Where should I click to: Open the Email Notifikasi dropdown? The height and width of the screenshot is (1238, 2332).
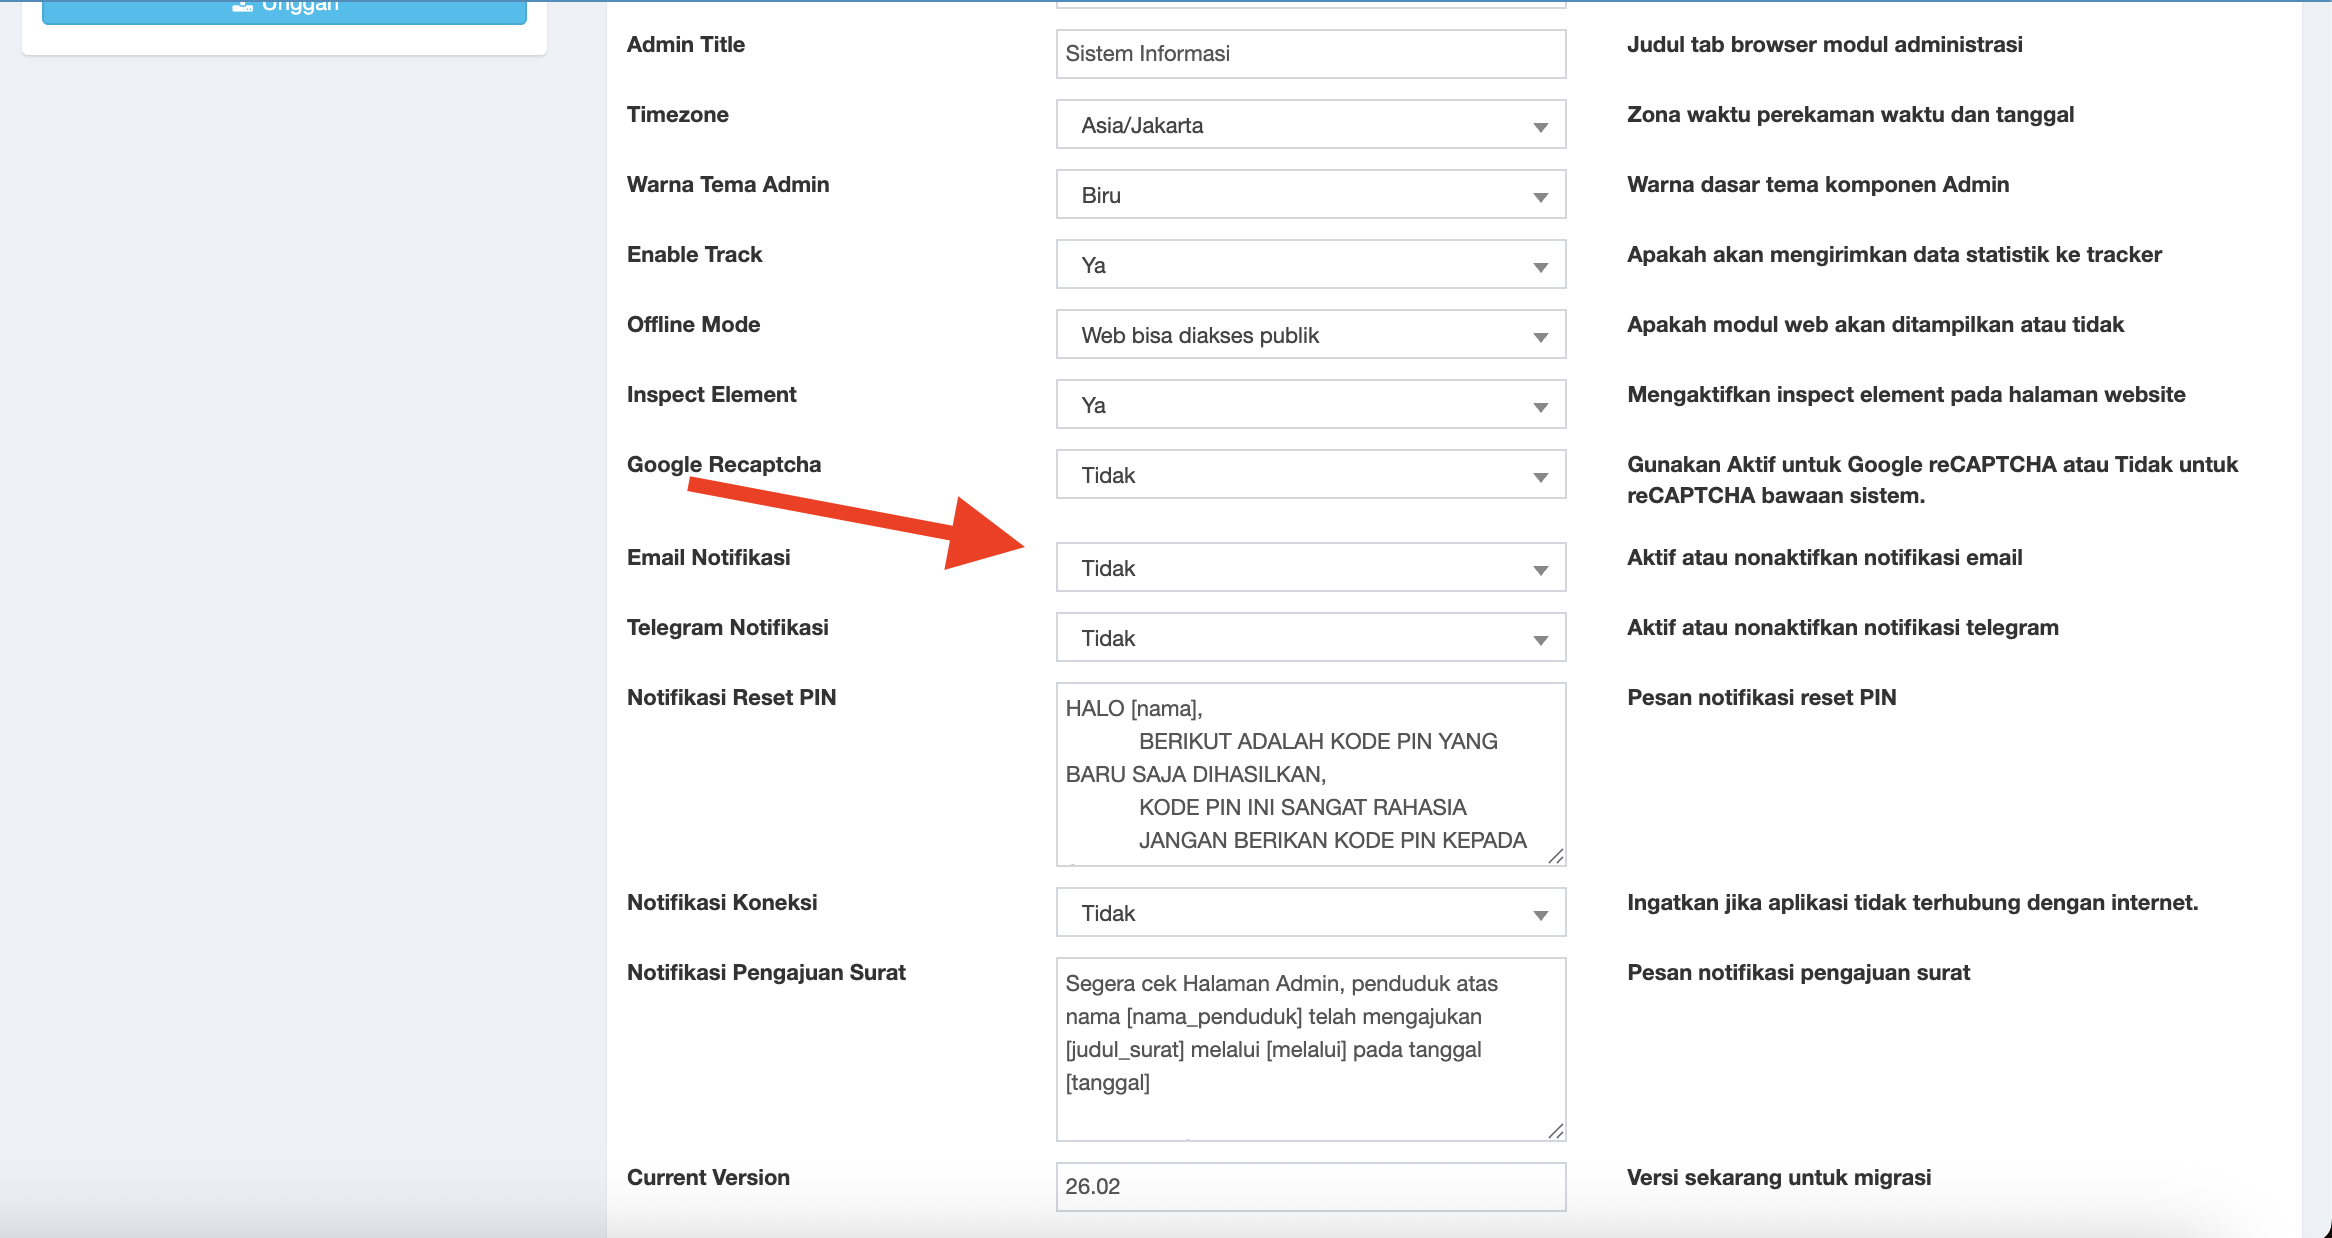1310,568
